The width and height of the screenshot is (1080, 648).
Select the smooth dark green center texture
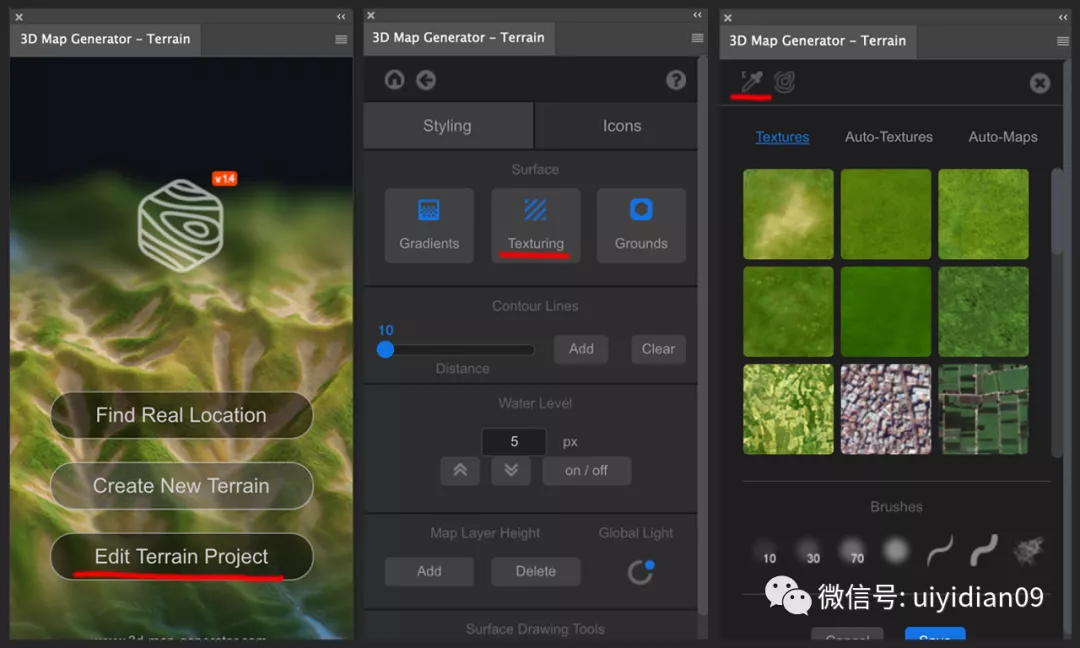886,312
